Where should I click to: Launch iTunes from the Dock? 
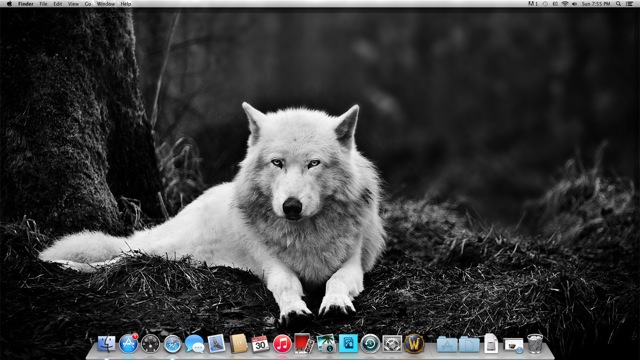[x=282, y=344]
